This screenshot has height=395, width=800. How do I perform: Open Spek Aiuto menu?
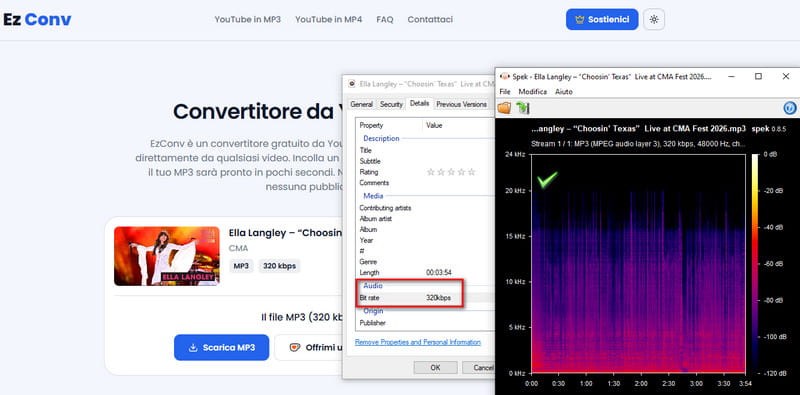pyautogui.click(x=564, y=92)
